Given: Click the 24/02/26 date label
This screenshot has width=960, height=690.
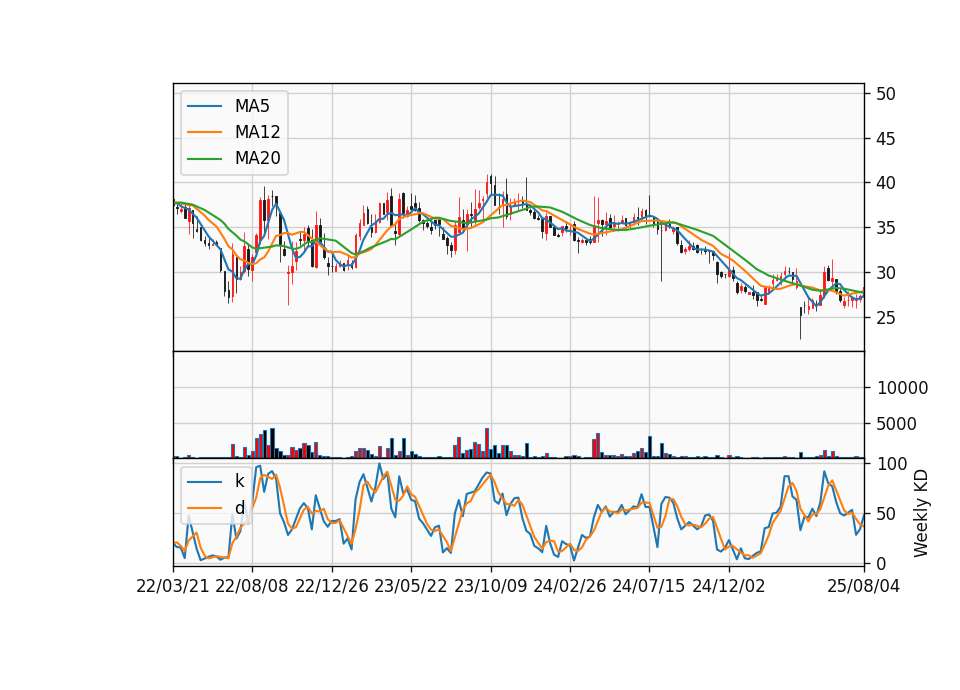Looking at the screenshot, I should point(570,586).
